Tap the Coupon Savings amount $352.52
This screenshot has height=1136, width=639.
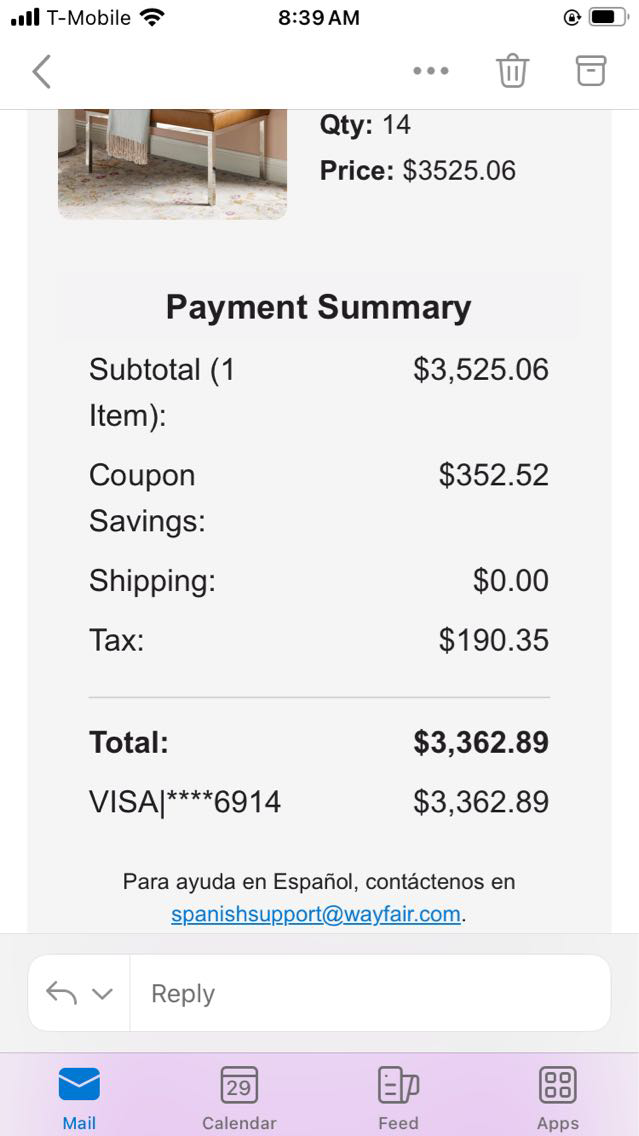coord(494,475)
